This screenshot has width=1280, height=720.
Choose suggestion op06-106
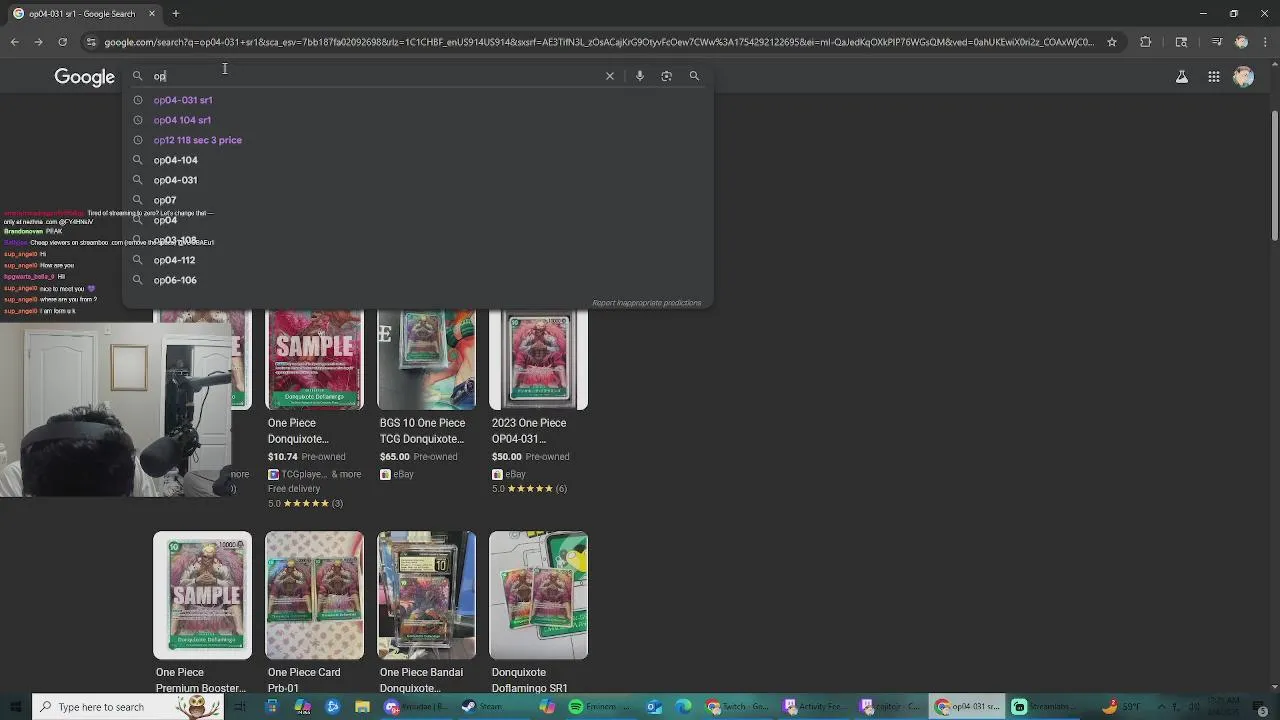(175, 280)
